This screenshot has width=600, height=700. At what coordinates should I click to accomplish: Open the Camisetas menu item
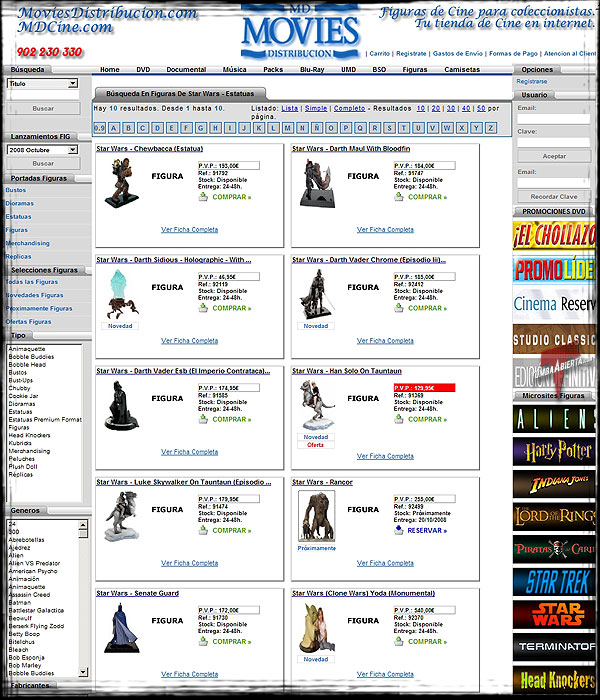pos(462,70)
